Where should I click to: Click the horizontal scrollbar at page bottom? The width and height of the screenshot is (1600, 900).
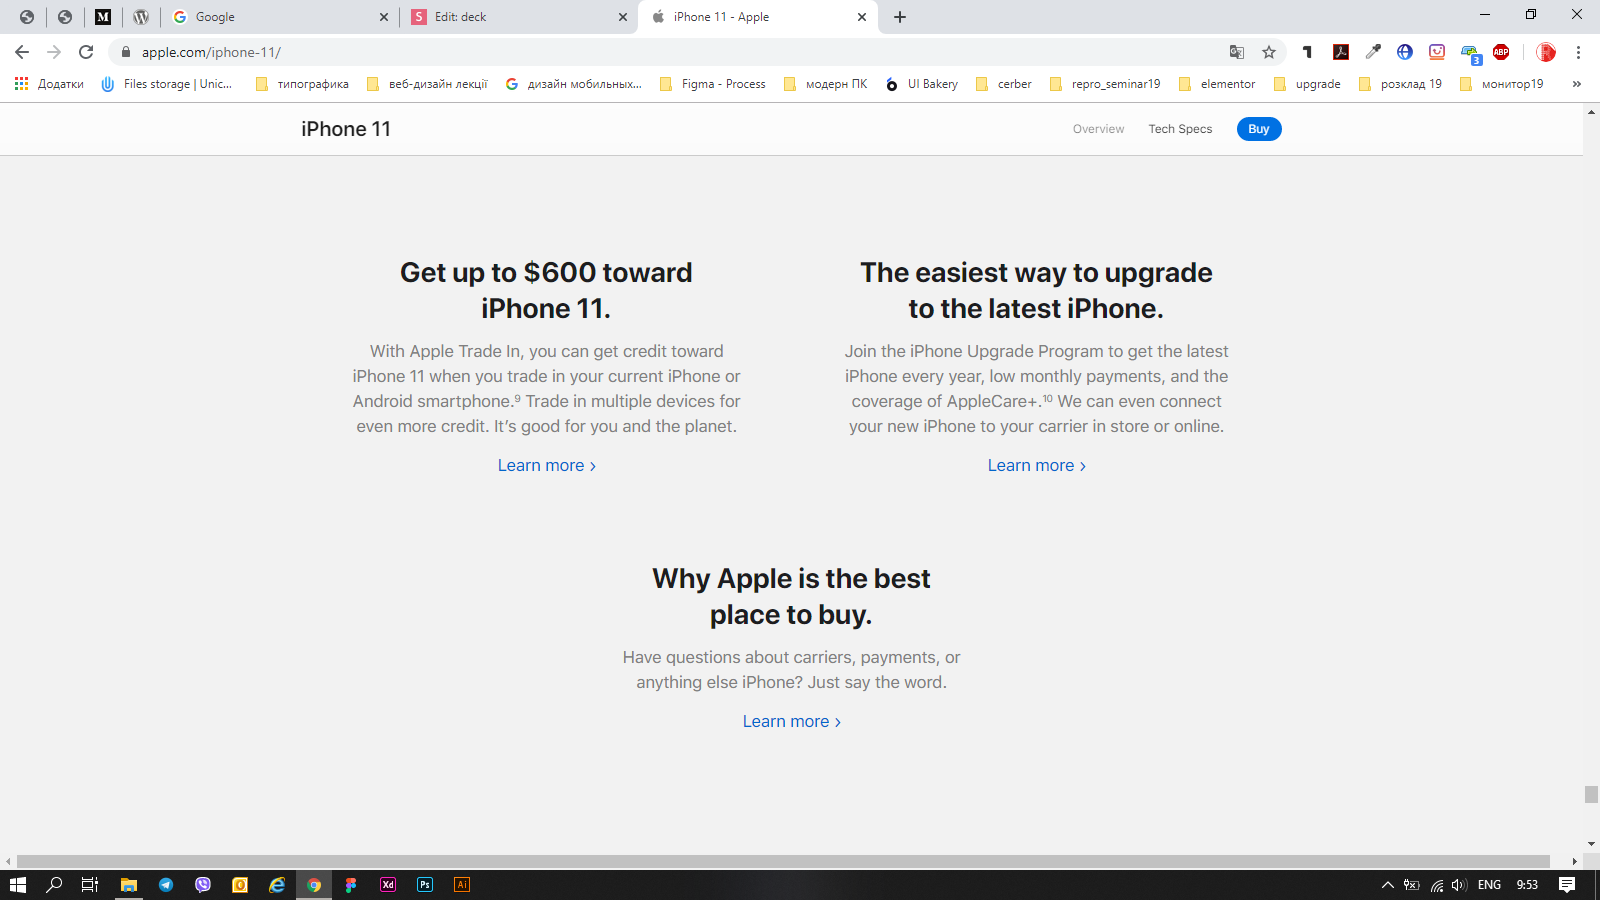[783, 861]
